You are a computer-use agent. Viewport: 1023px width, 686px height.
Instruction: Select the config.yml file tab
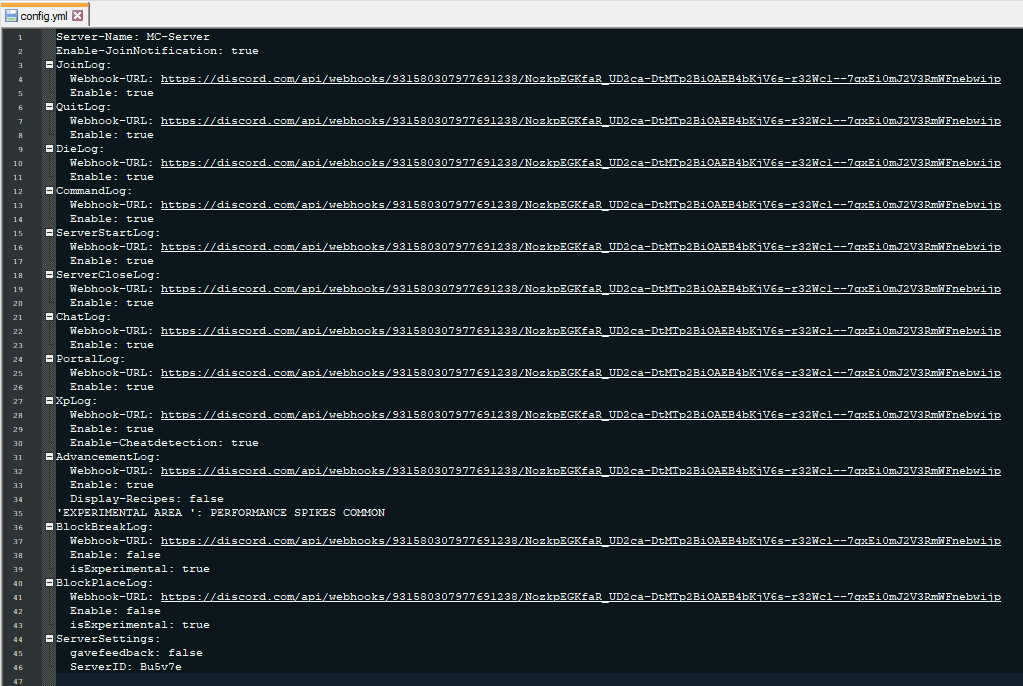coord(44,16)
